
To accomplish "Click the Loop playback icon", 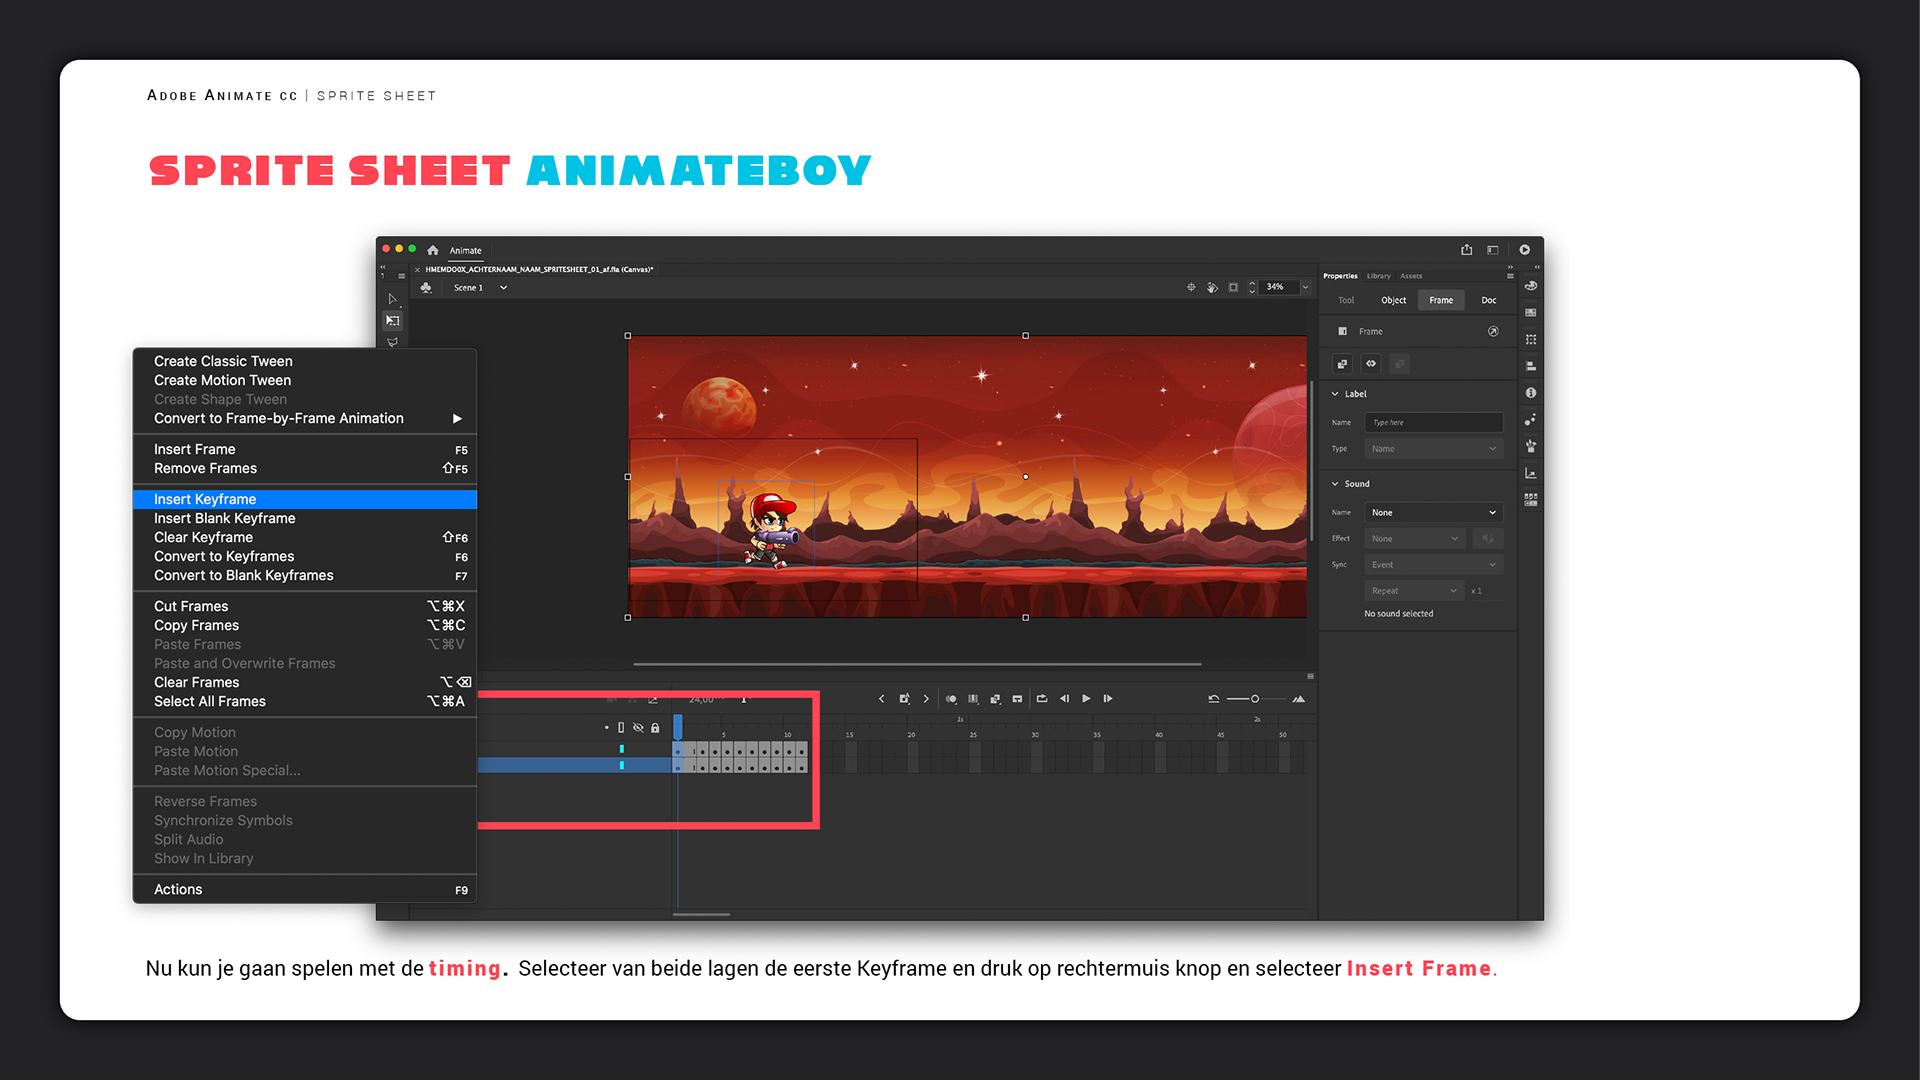I will (x=1042, y=699).
